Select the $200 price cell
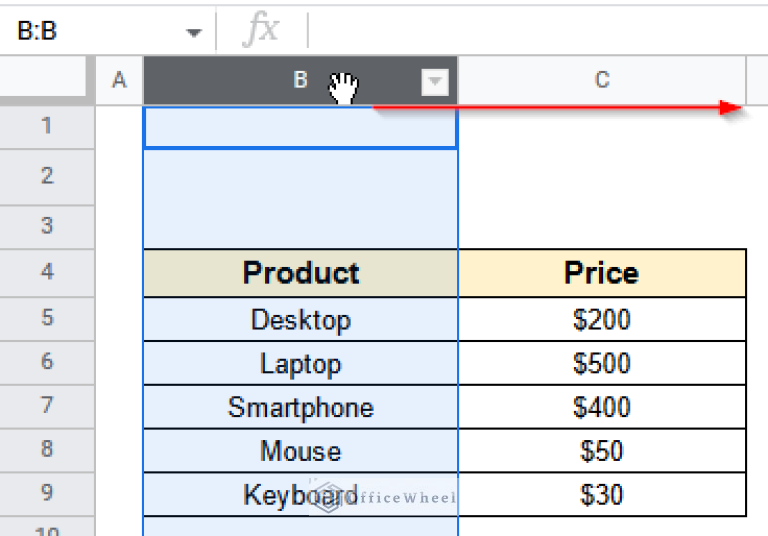 point(602,320)
